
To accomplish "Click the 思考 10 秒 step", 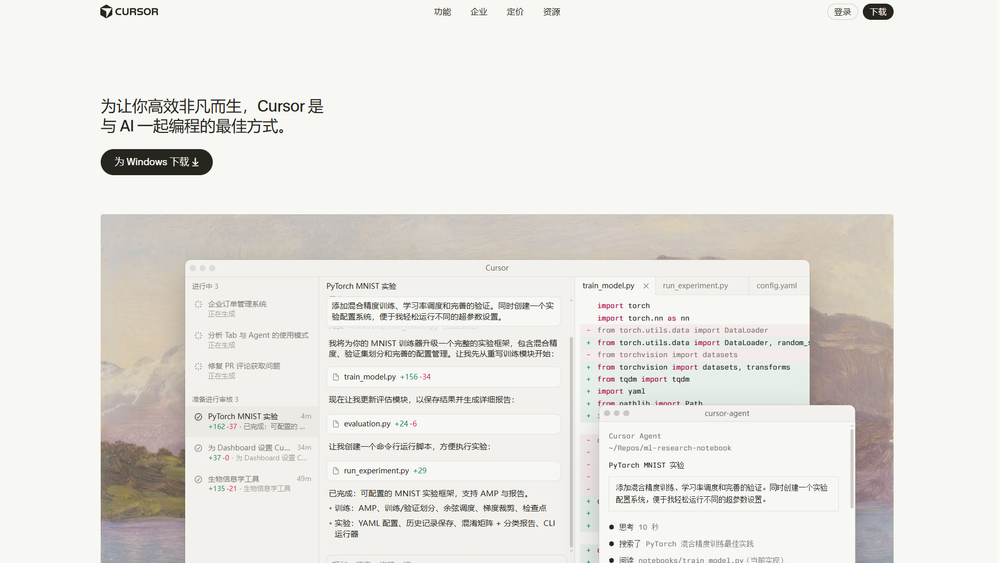I will click(x=634, y=527).
